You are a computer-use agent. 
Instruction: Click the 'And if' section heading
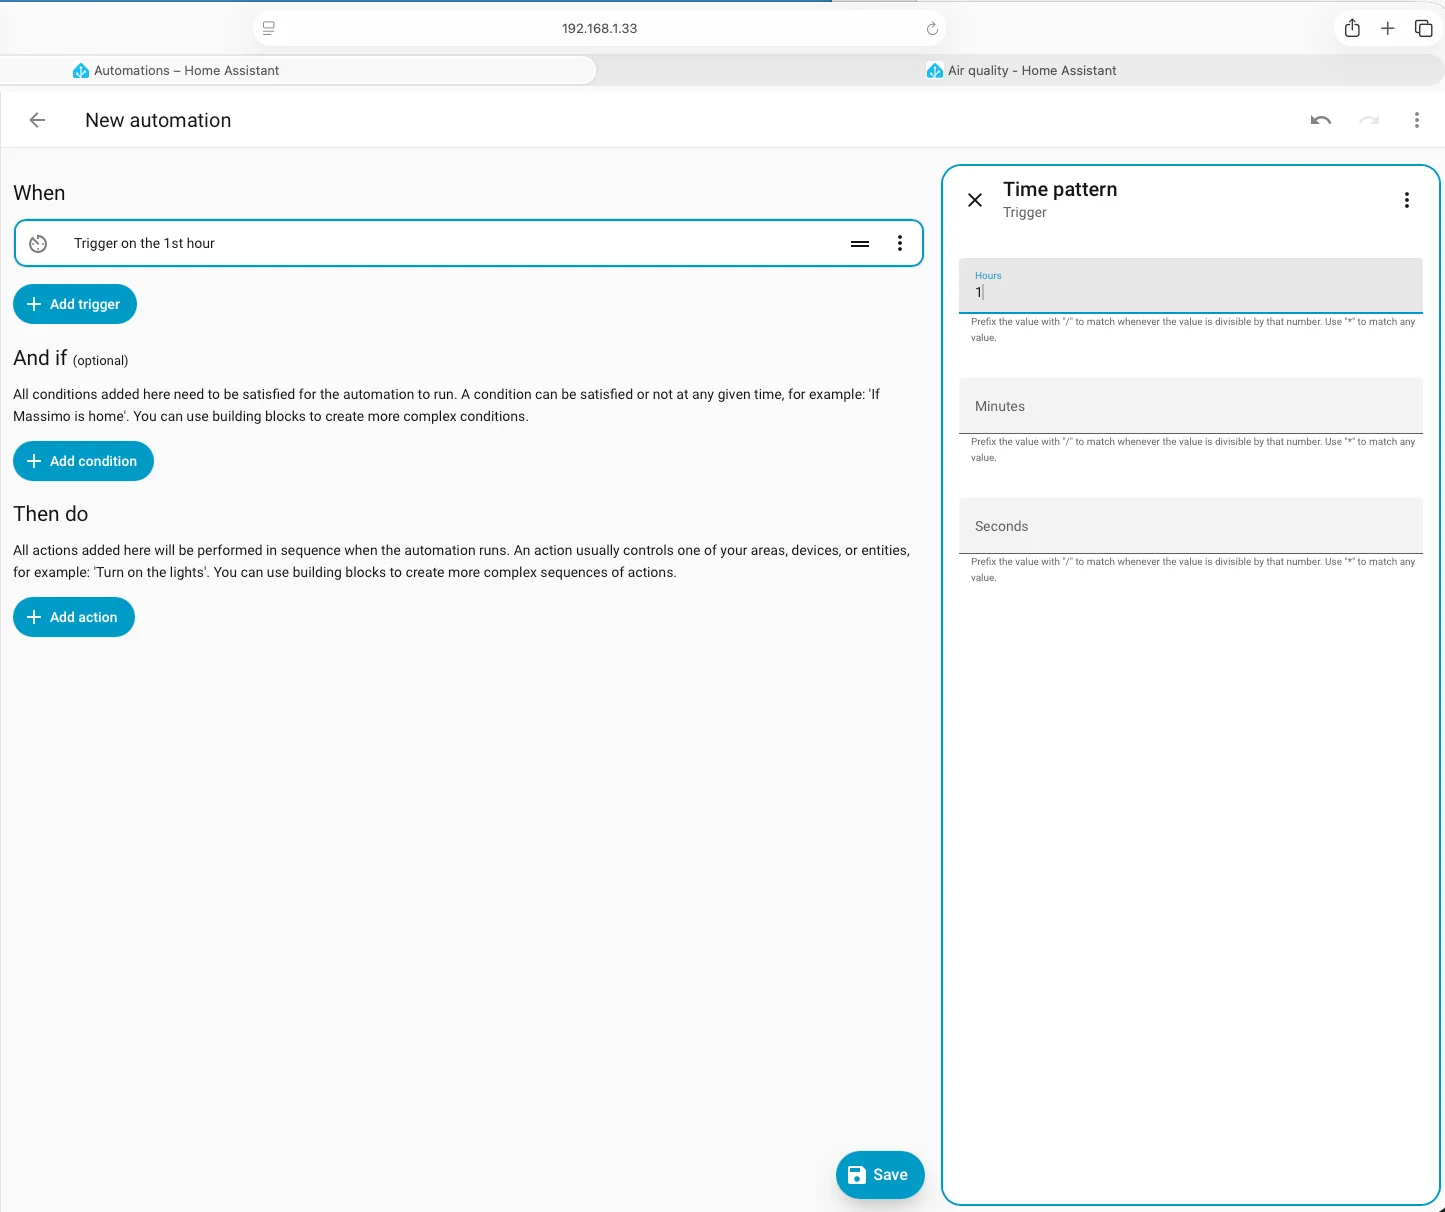click(40, 358)
